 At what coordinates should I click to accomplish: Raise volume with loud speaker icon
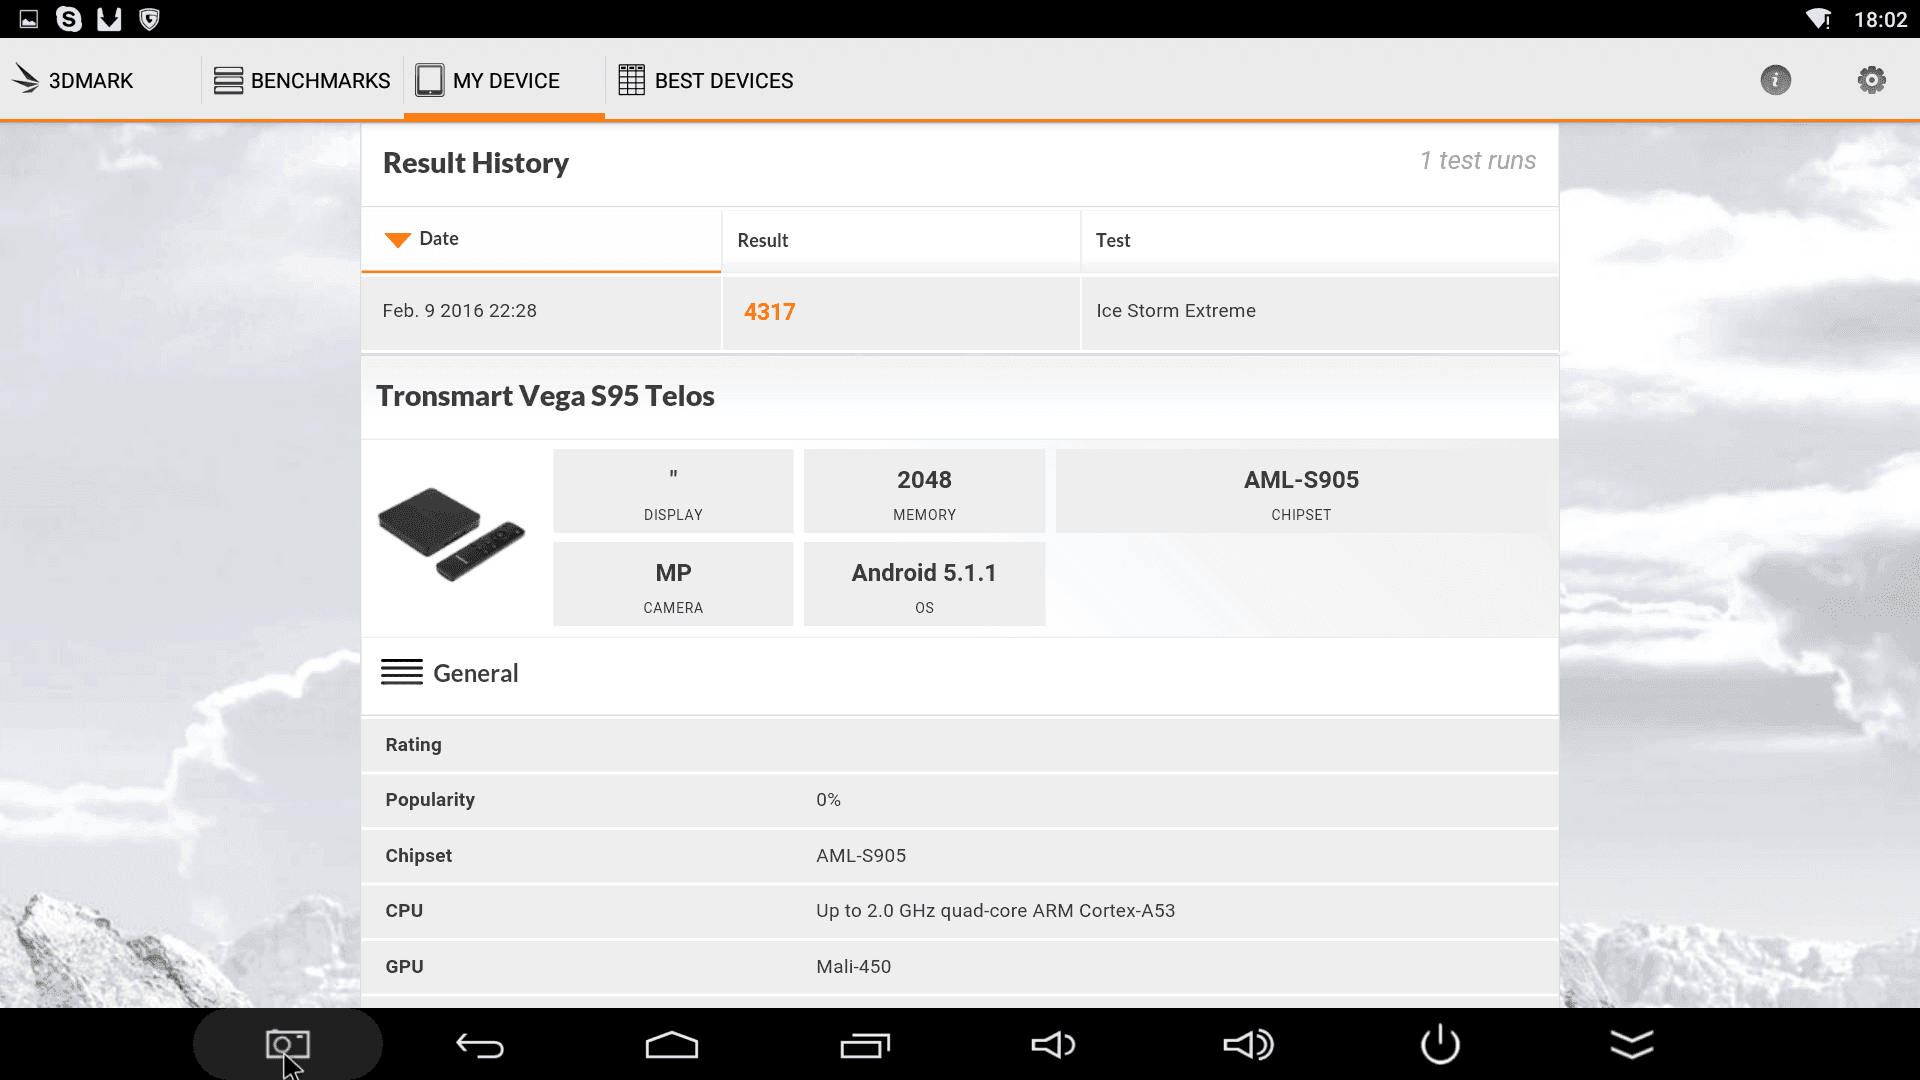click(1248, 1045)
